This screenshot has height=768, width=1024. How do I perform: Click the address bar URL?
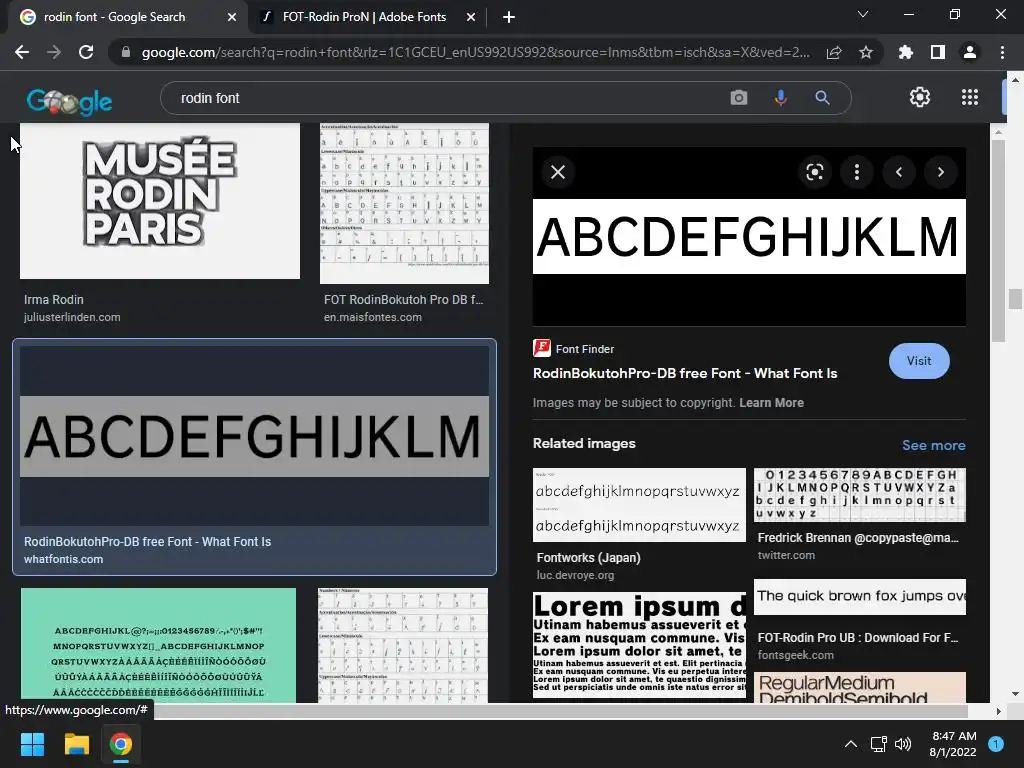(475, 52)
